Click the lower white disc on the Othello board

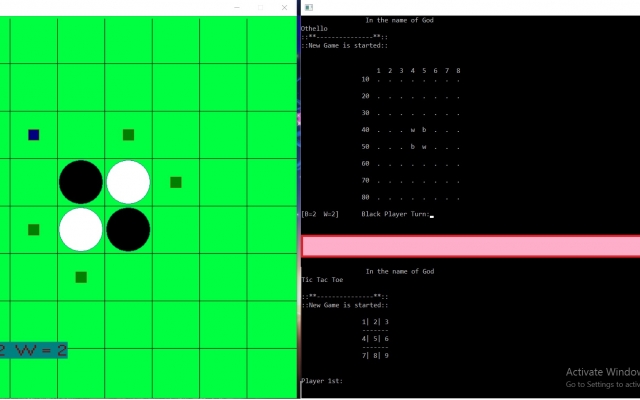81,230
